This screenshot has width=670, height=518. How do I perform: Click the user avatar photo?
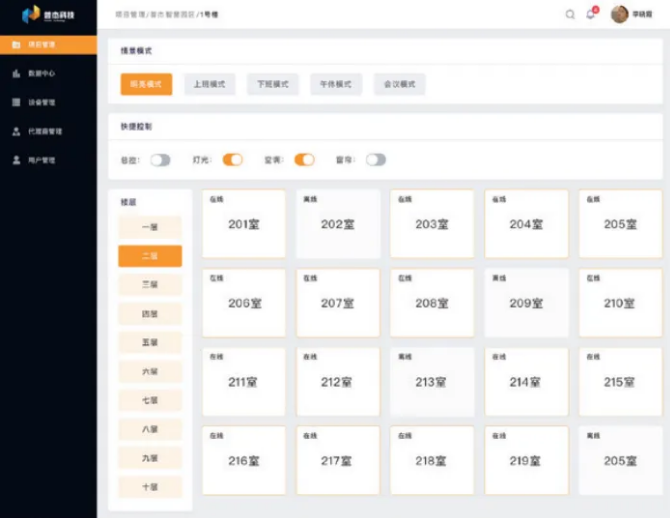click(619, 14)
